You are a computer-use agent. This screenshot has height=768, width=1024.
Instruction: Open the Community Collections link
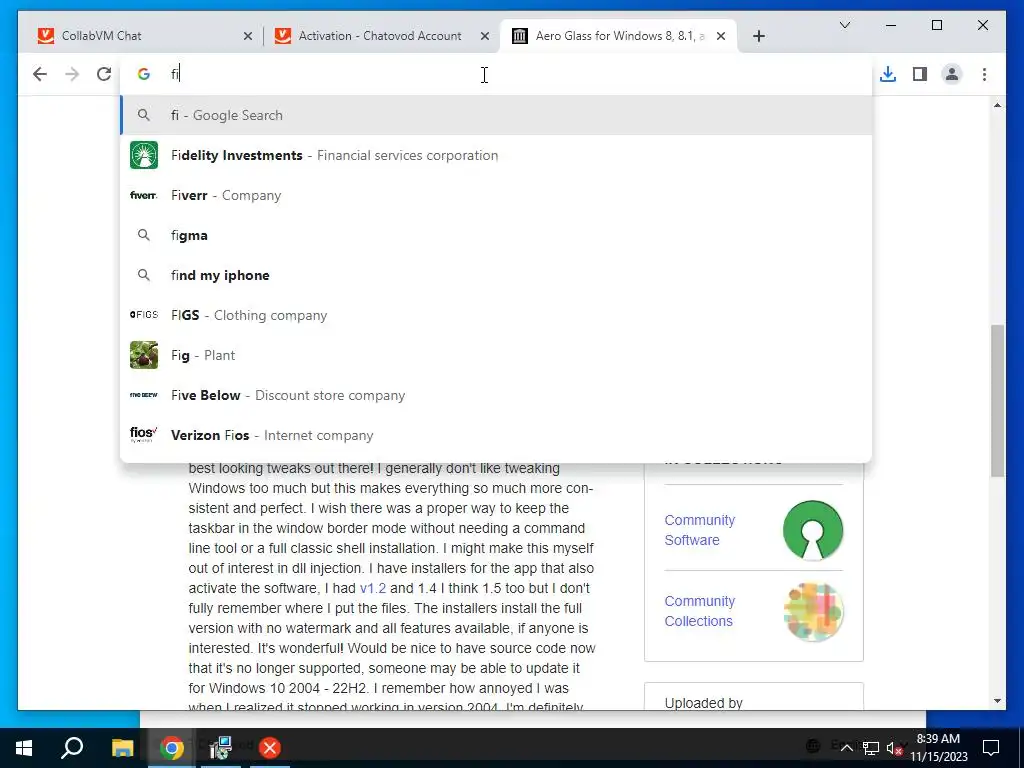click(699, 611)
